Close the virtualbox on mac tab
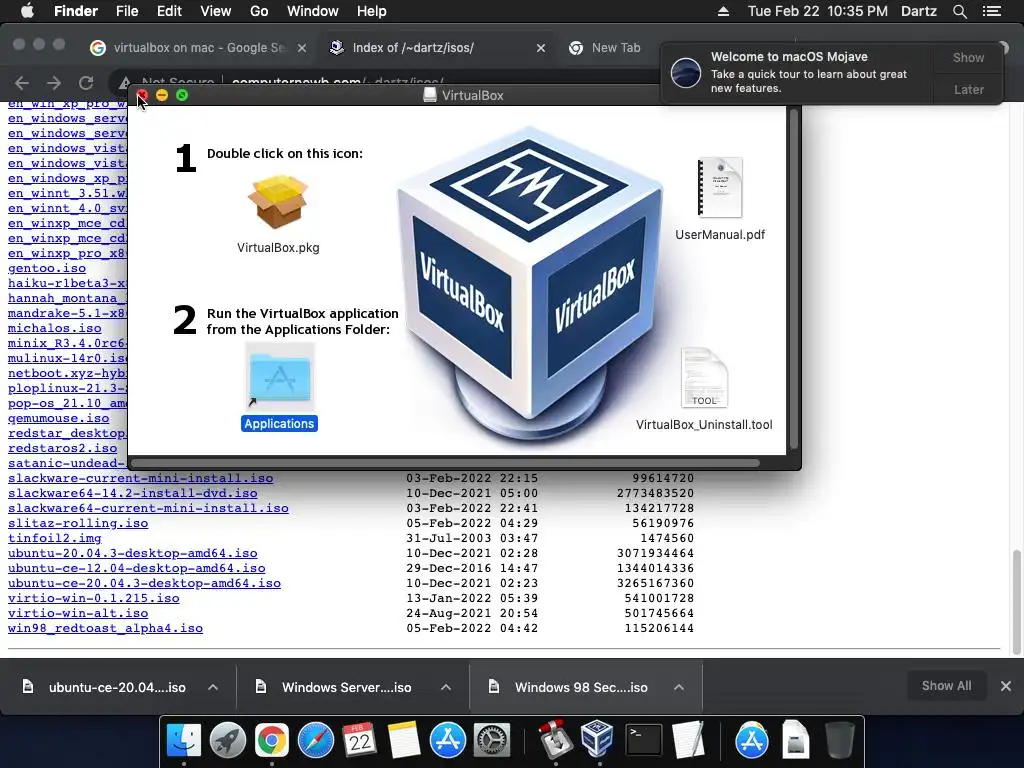This screenshot has width=1024, height=768. coord(302,48)
